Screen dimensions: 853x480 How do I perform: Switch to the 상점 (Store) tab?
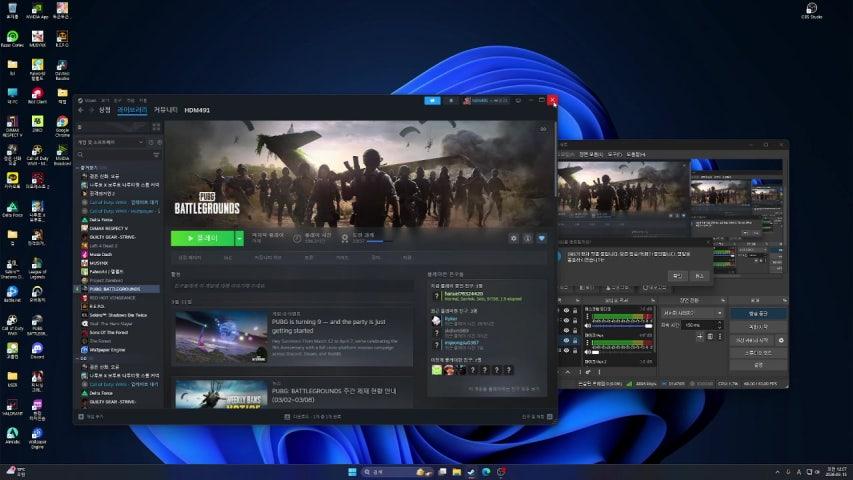[x=105, y=109]
